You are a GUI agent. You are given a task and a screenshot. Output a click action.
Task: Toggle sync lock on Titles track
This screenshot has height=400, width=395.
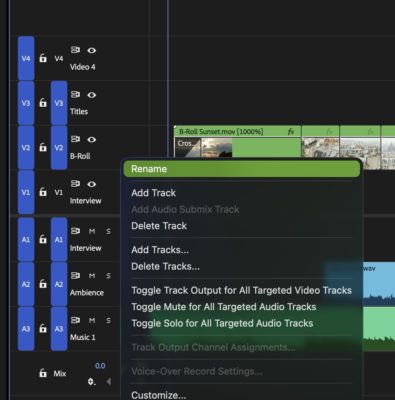pos(75,95)
